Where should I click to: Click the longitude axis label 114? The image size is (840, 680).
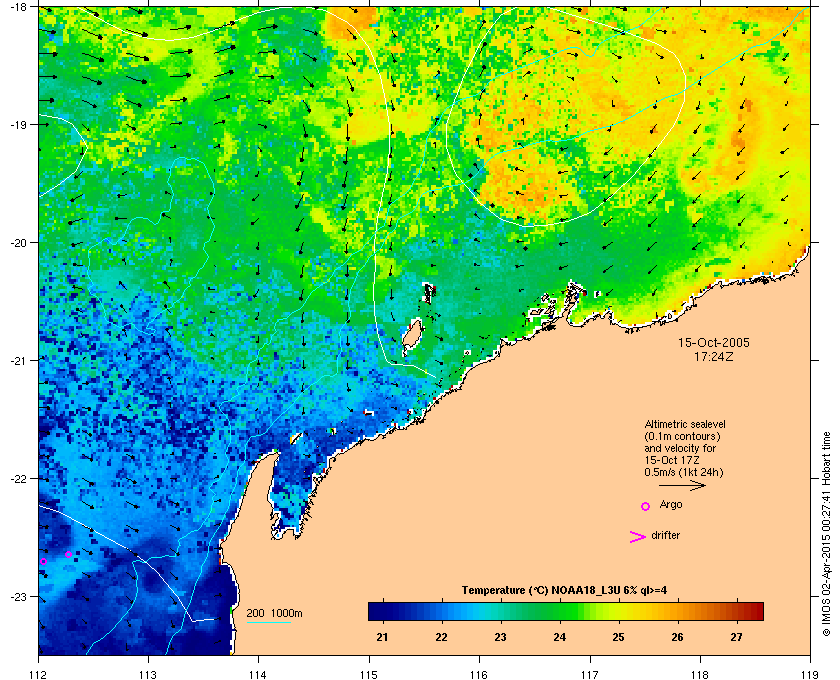click(x=258, y=674)
